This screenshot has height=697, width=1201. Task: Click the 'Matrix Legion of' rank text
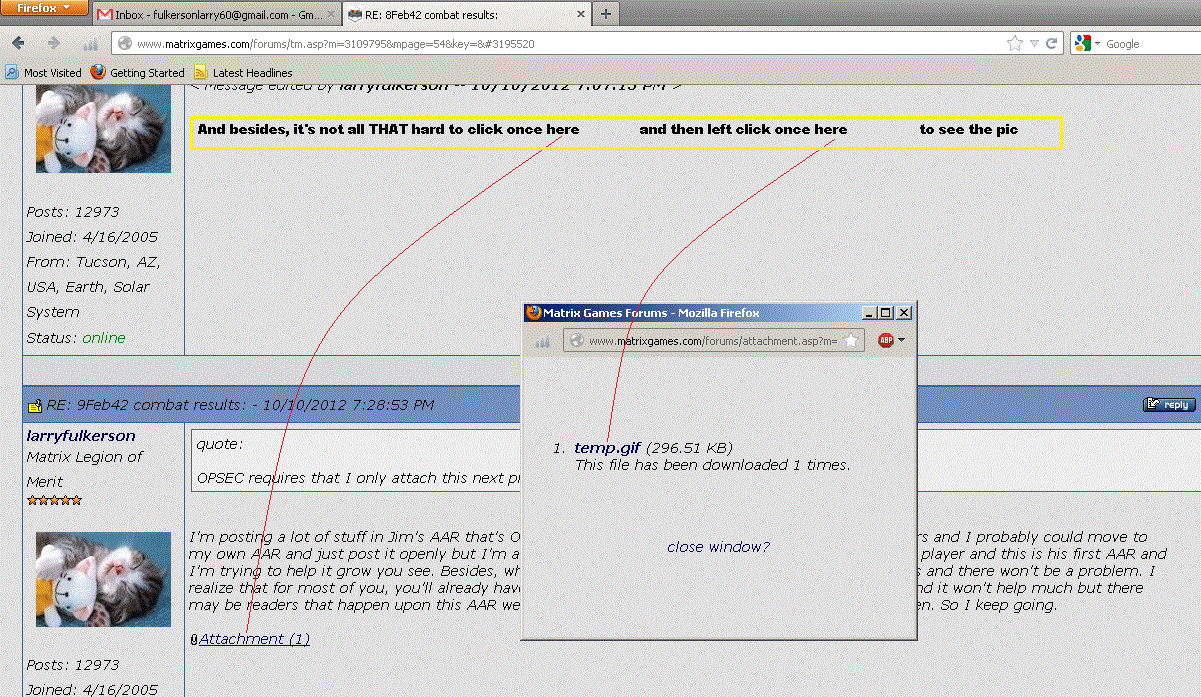85,457
